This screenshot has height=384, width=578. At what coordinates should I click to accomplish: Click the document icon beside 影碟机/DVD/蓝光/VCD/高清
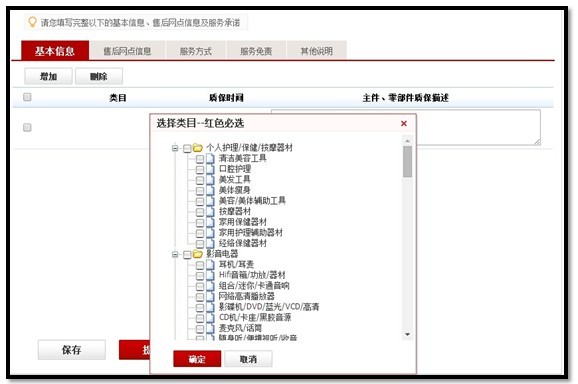(210, 307)
